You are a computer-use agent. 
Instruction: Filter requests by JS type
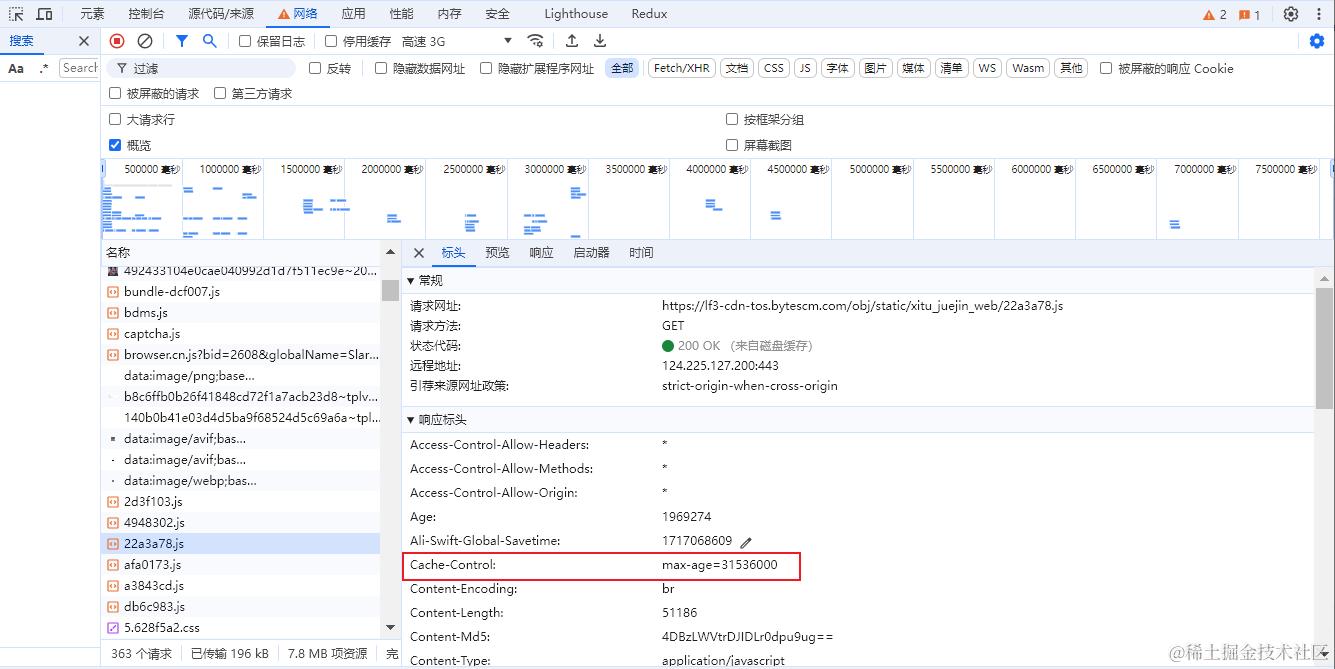point(805,68)
